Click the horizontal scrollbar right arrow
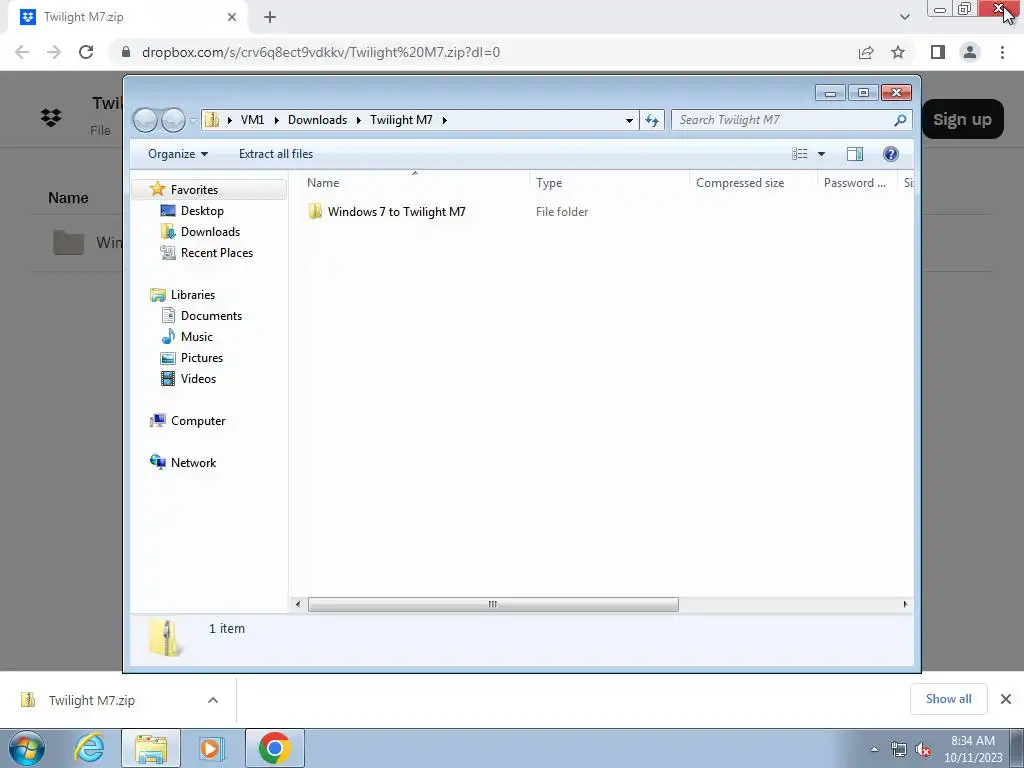1024x768 pixels. click(x=905, y=604)
